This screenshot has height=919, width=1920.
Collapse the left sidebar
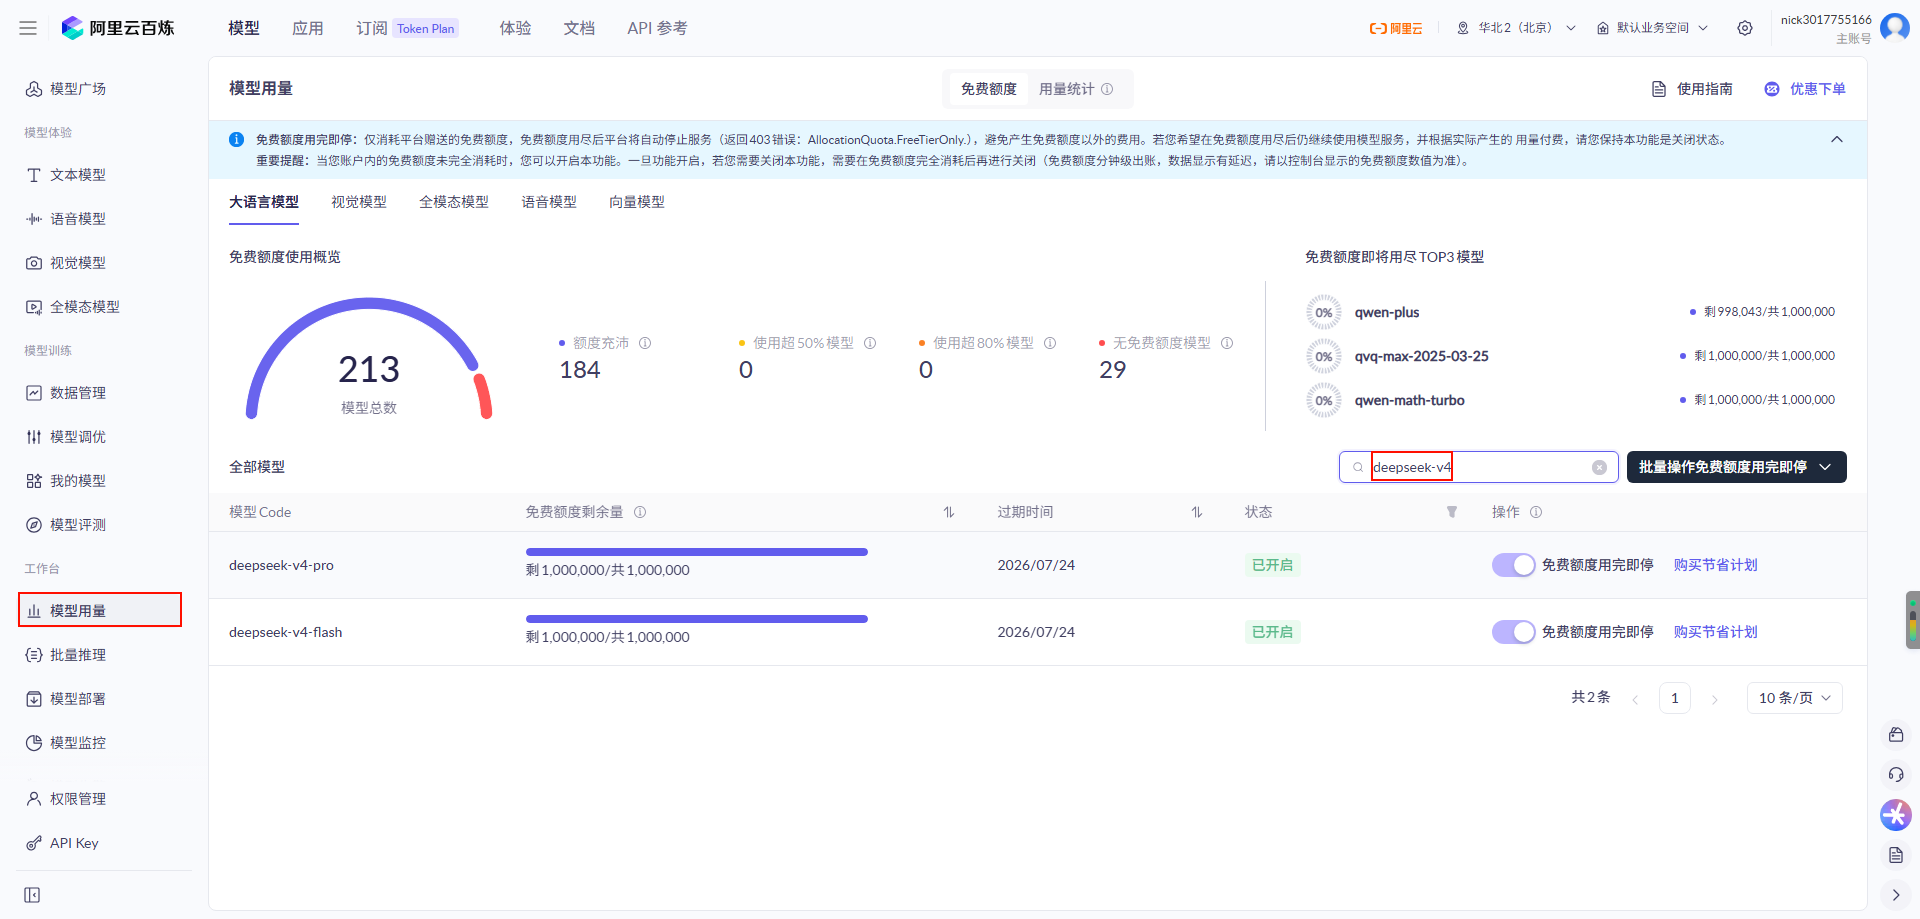pyautogui.click(x=32, y=895)
